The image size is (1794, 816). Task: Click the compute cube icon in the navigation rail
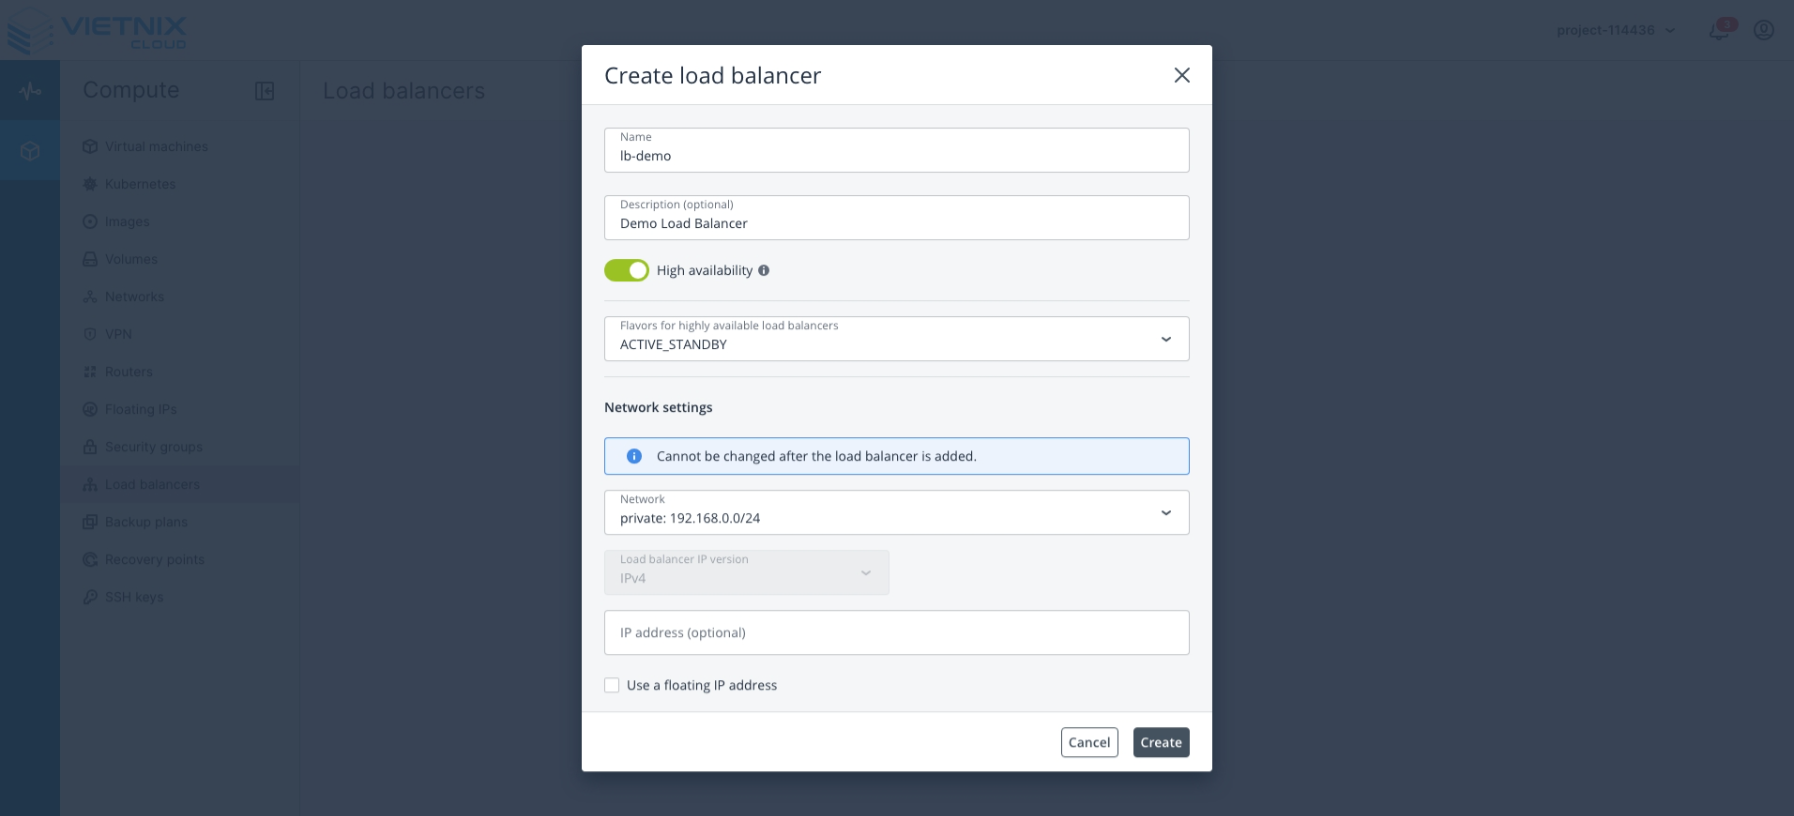[x=30, y=150]
